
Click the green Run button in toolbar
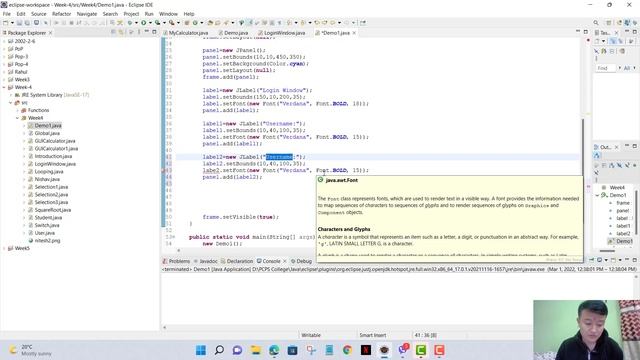(143, 23)
